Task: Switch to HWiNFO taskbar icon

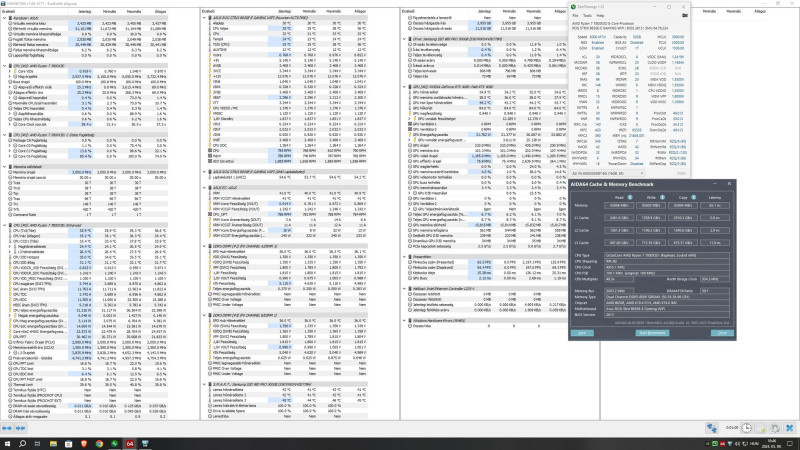Action: coord(145,444)
